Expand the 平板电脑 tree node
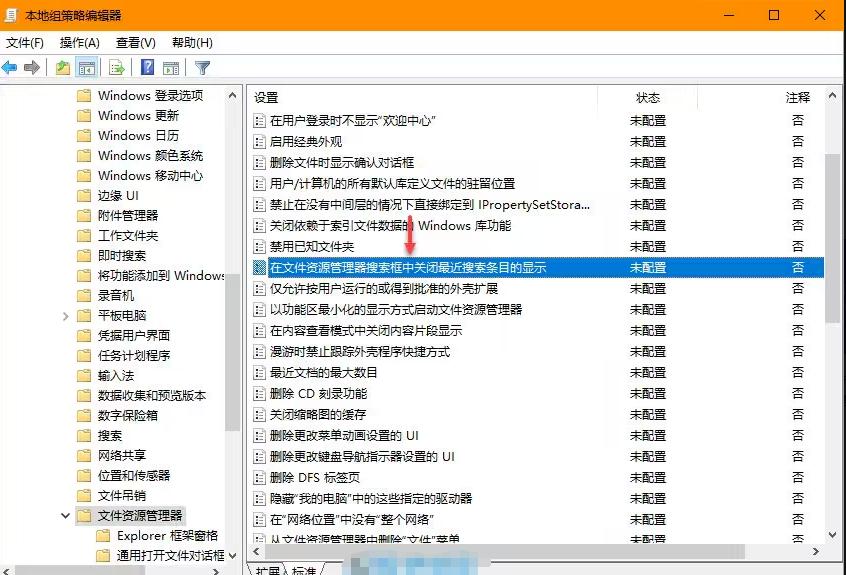846x575 pixels. pyautogui.click(x=65, y=316)
